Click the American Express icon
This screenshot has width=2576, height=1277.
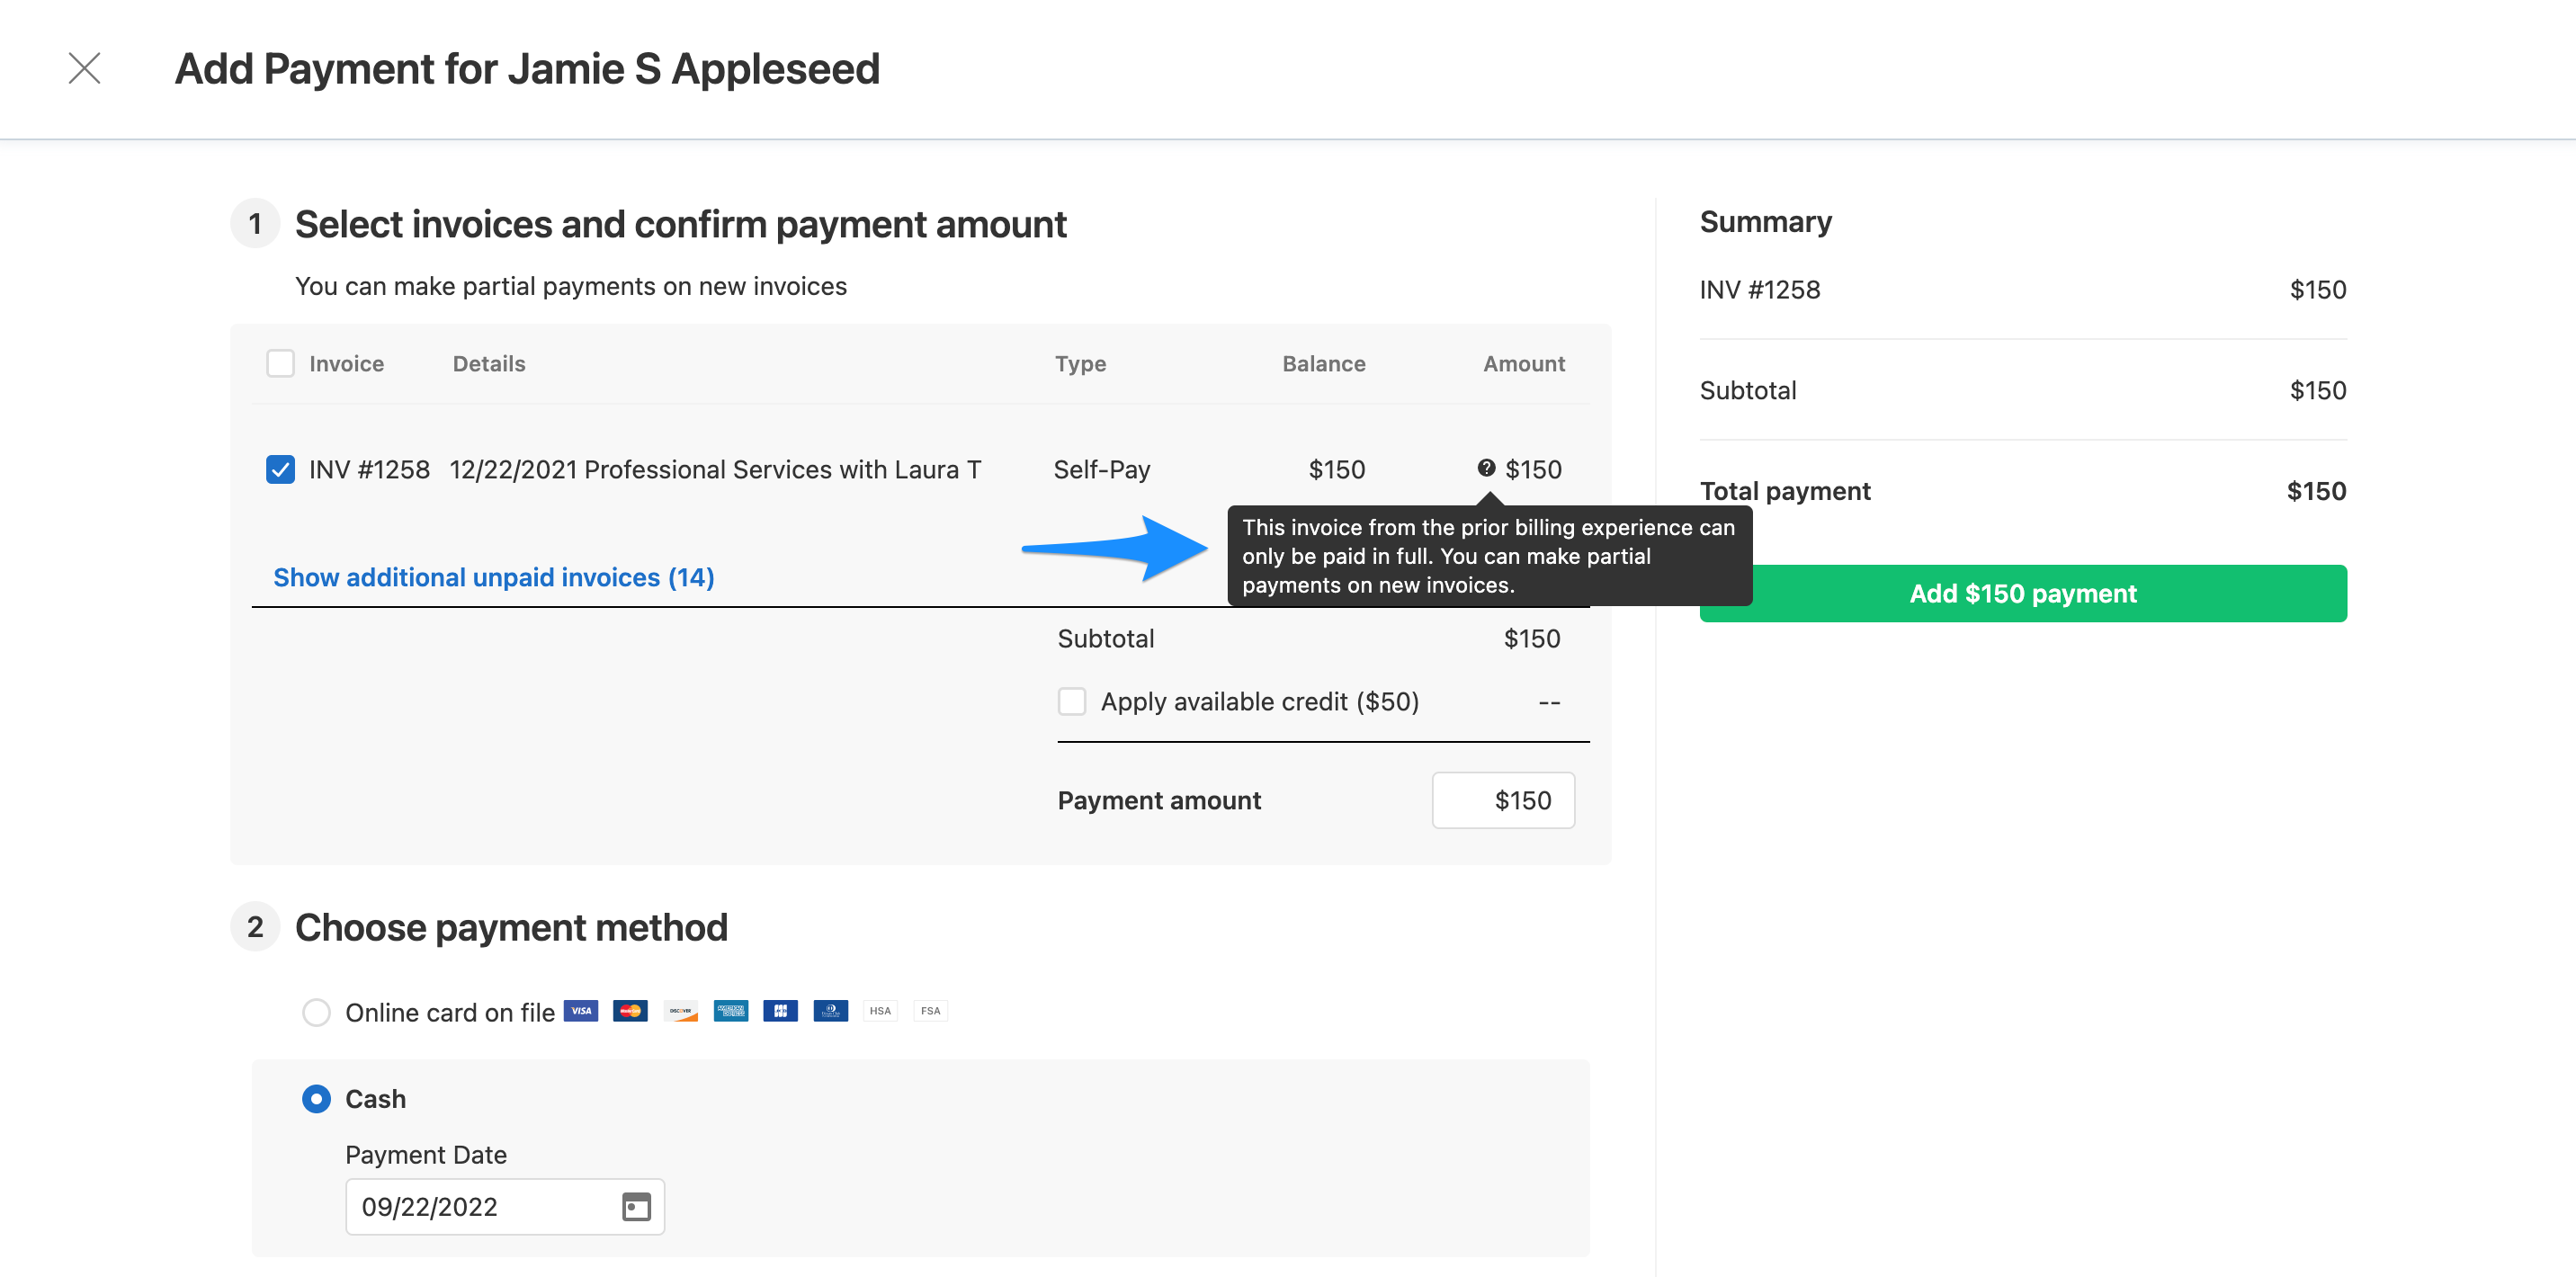point(731,1011)
